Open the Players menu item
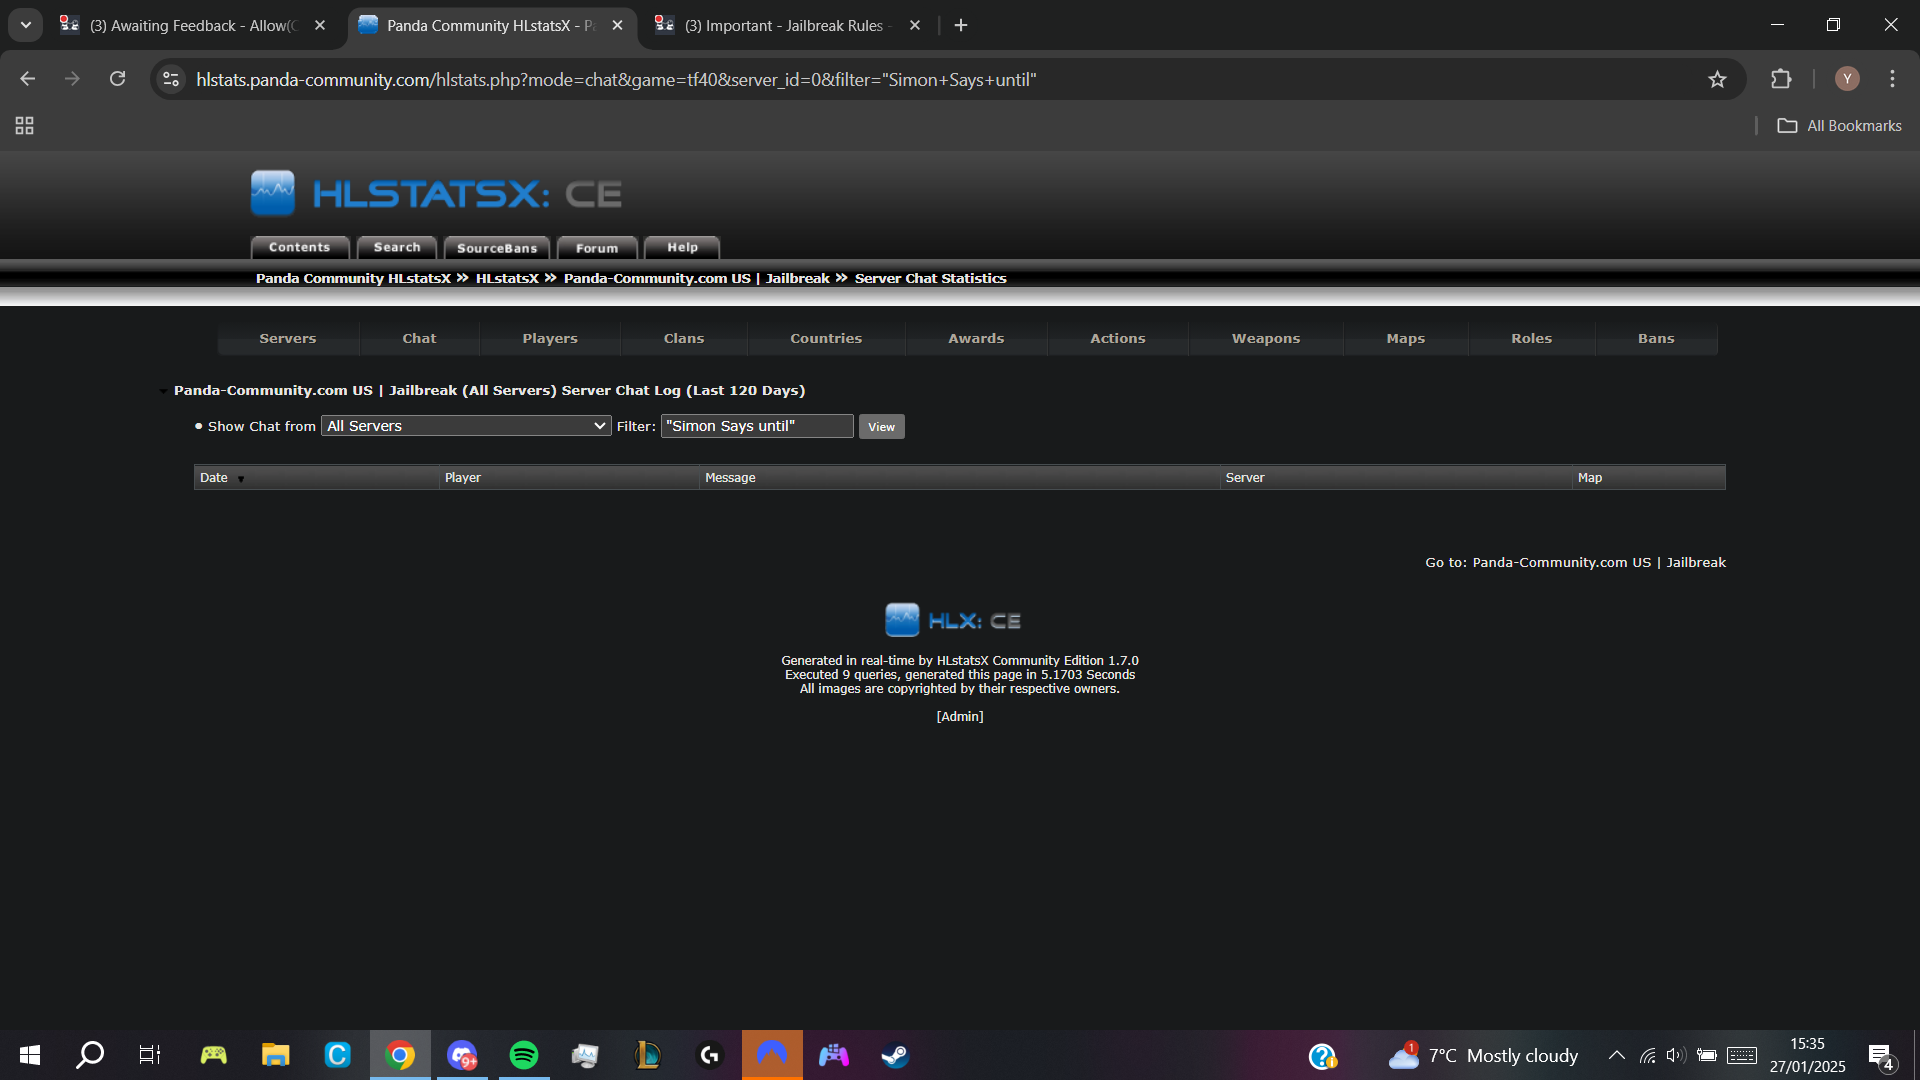The width and height of the screenshot is (1920, 1080). 550,339
